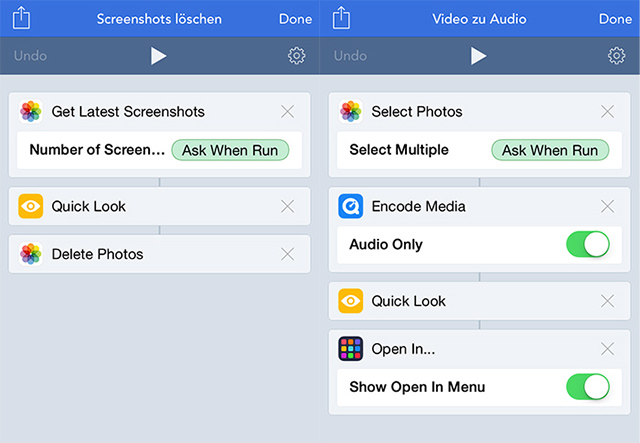640x443 pixels.
Task: Tap share icon in Video zu Audio workflow
Action: pyautogui.click(x=341, y=18)
